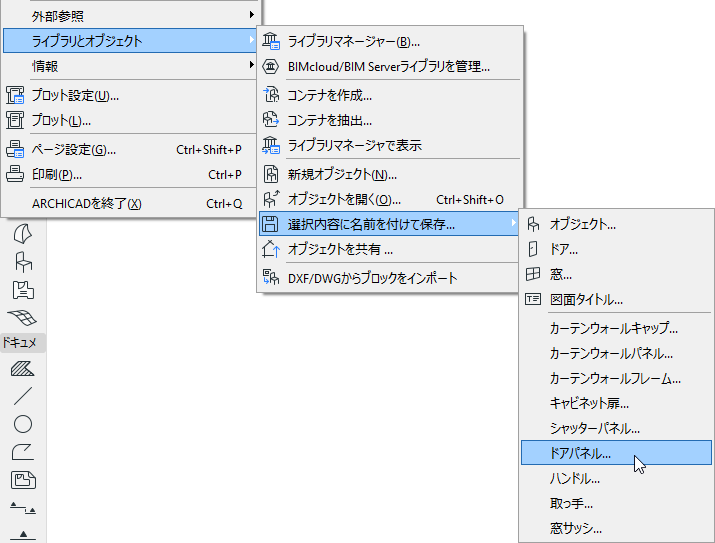Choose 新規オブジェクト menu entry

point(342,174)
